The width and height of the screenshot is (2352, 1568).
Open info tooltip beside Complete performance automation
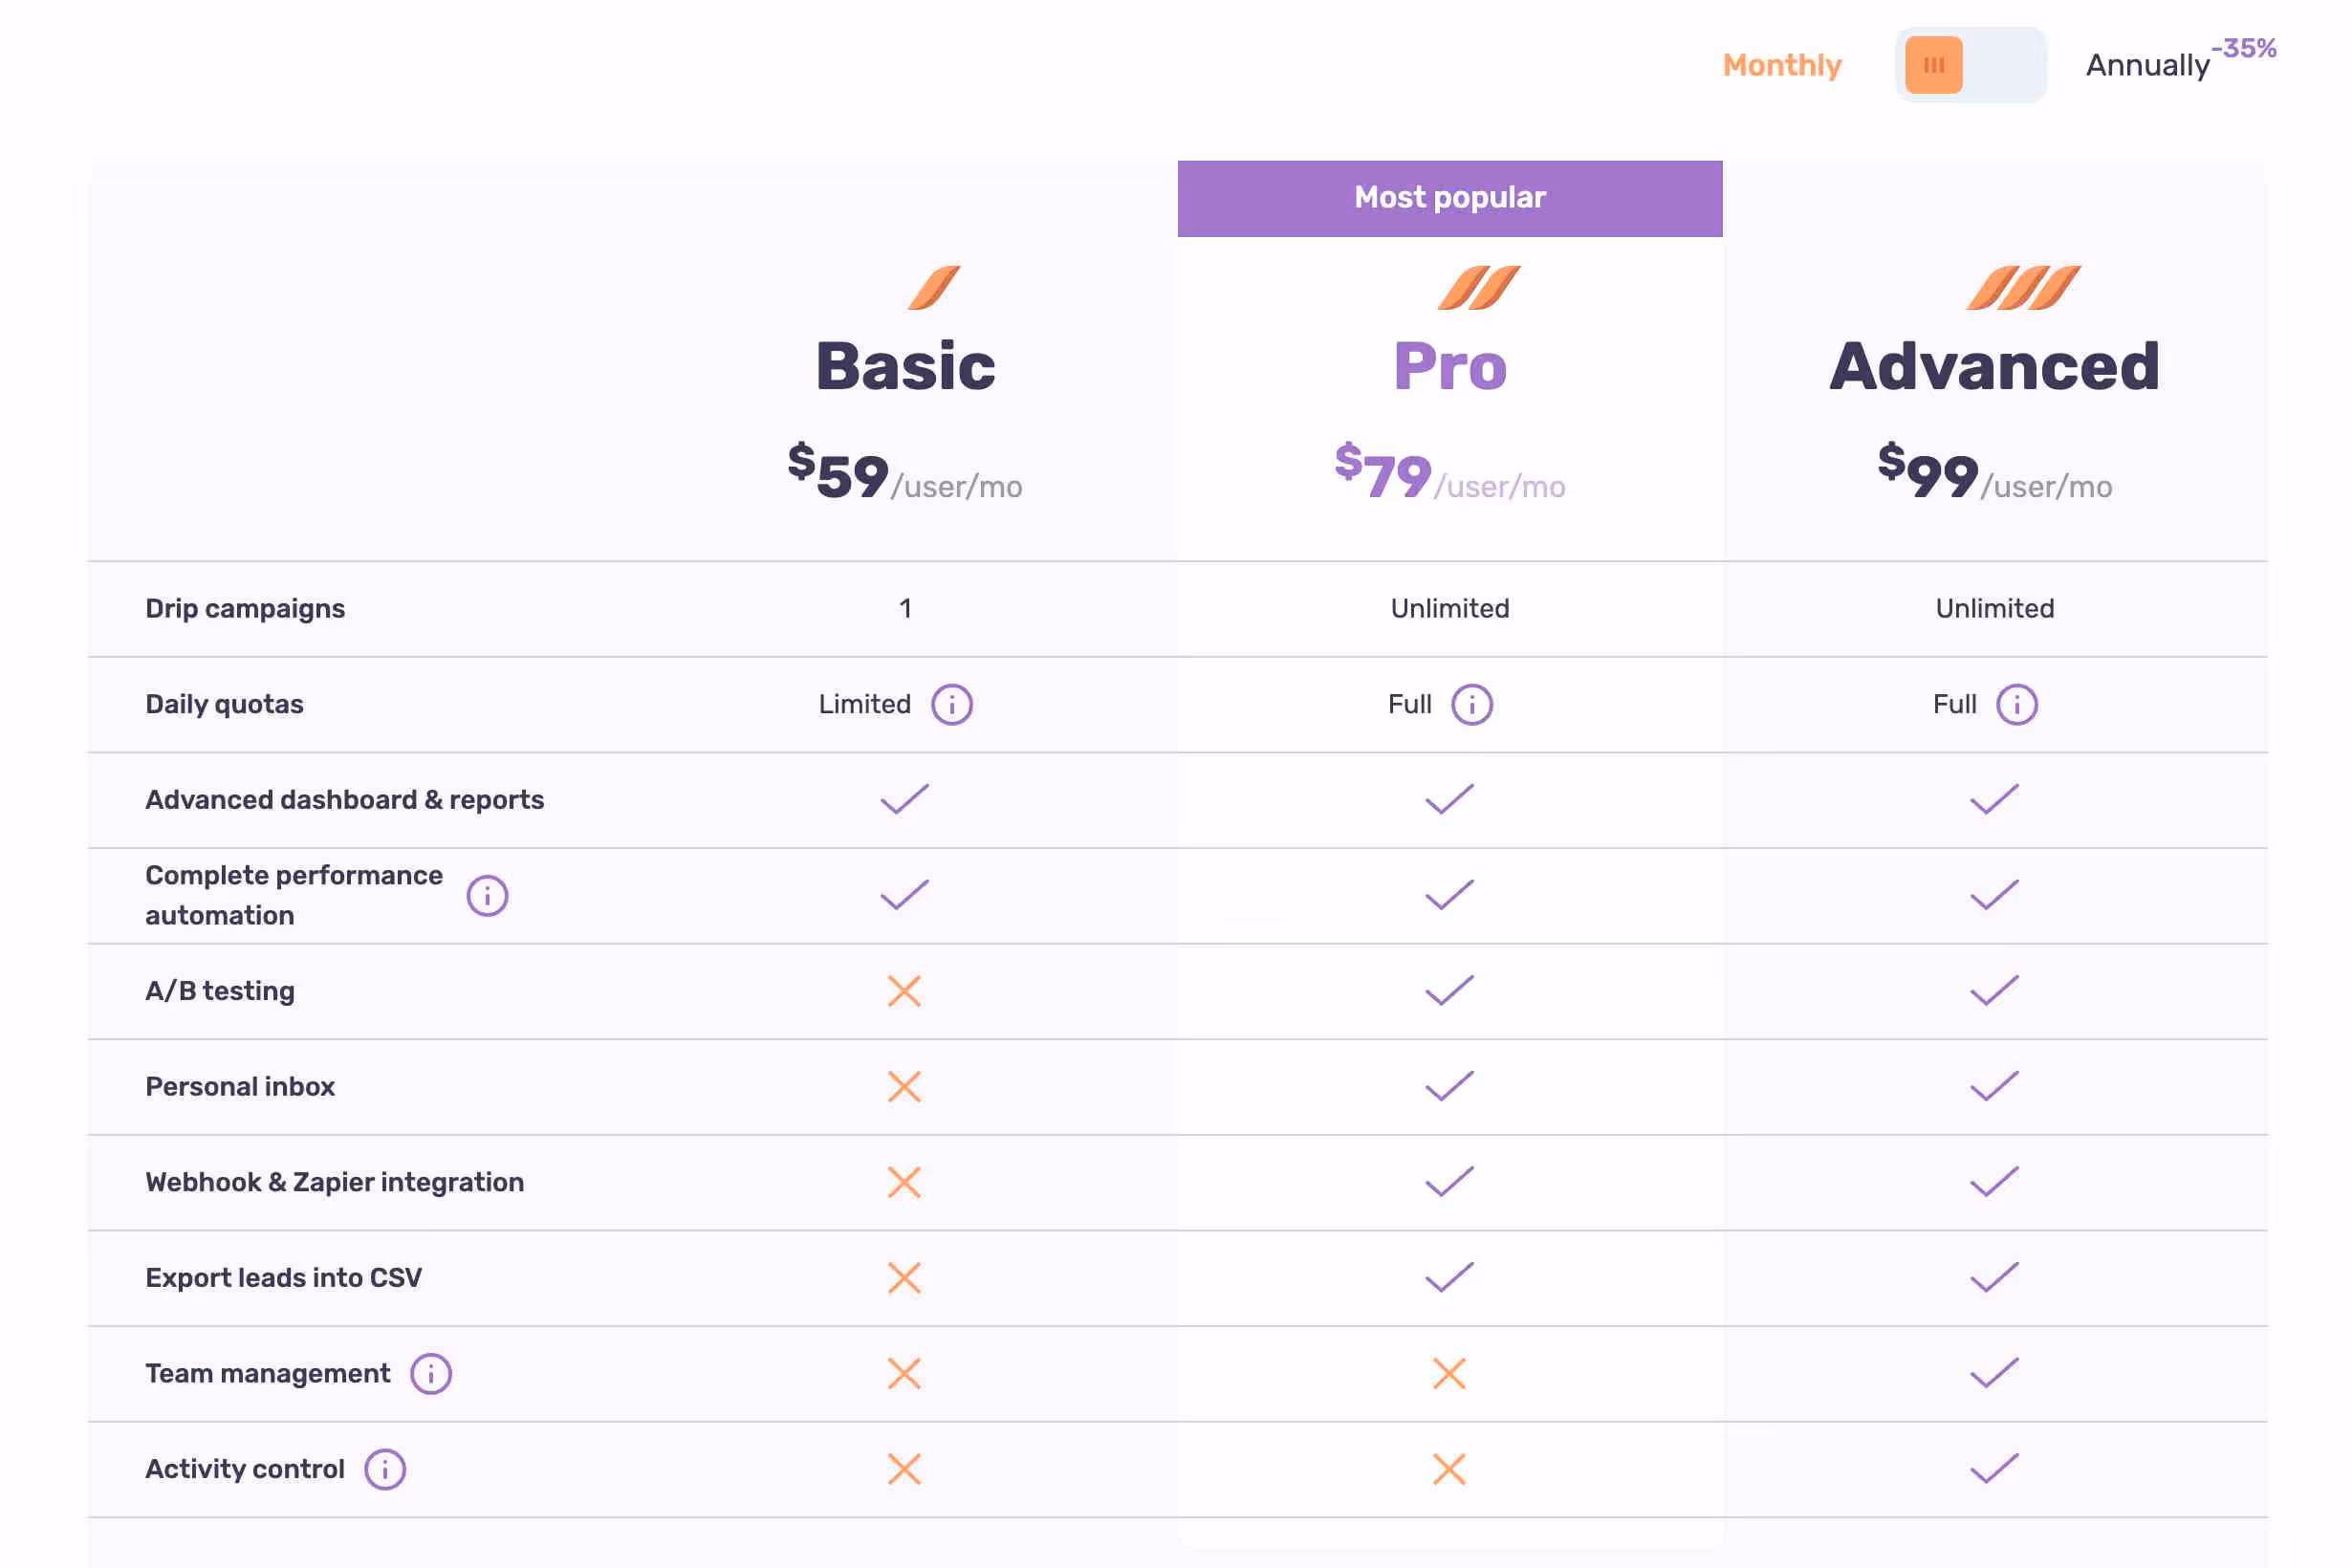(487, 895)
